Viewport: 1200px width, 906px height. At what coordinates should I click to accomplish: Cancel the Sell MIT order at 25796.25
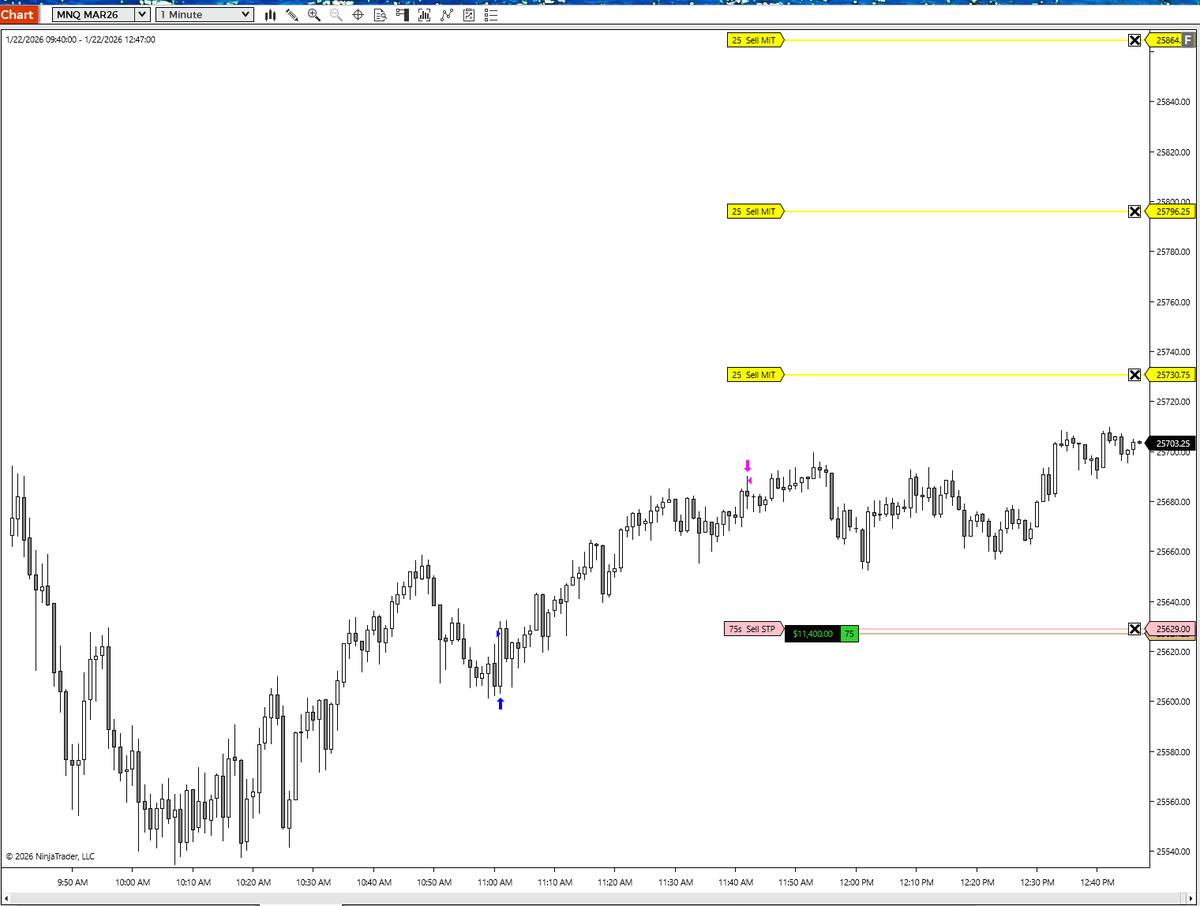point(1134,212)
